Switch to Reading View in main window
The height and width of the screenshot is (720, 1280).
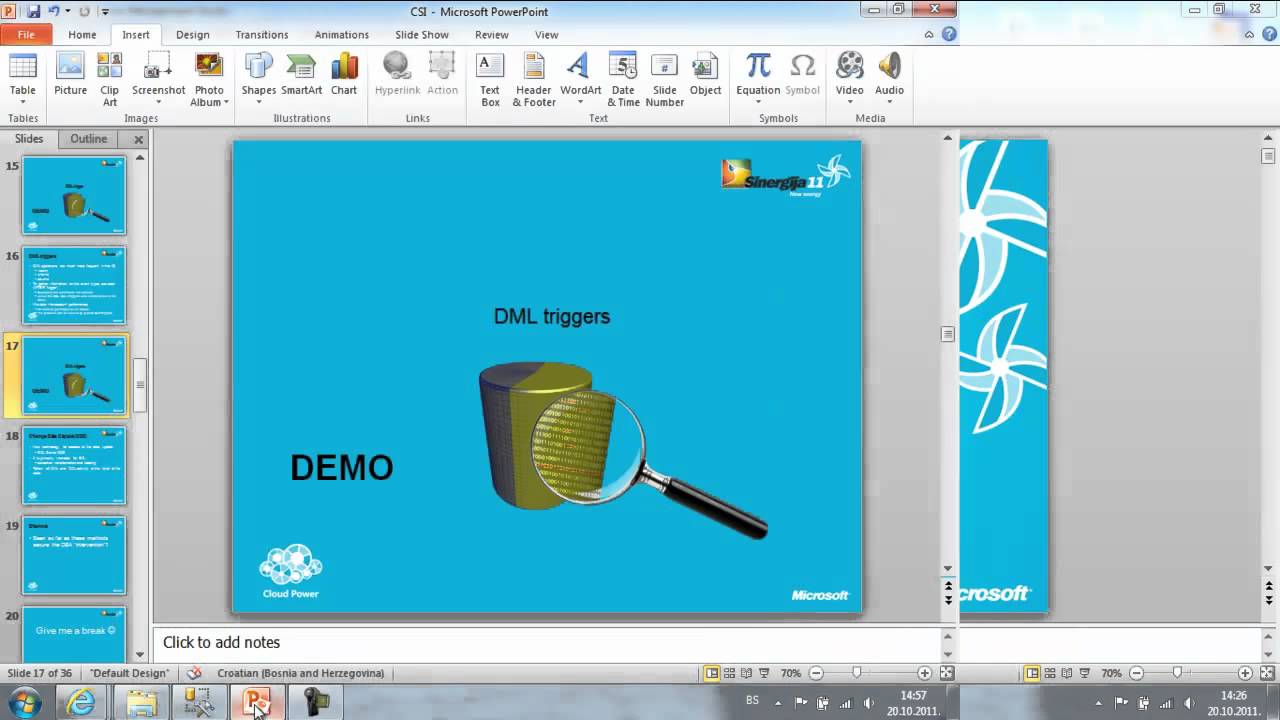point(747,673)
